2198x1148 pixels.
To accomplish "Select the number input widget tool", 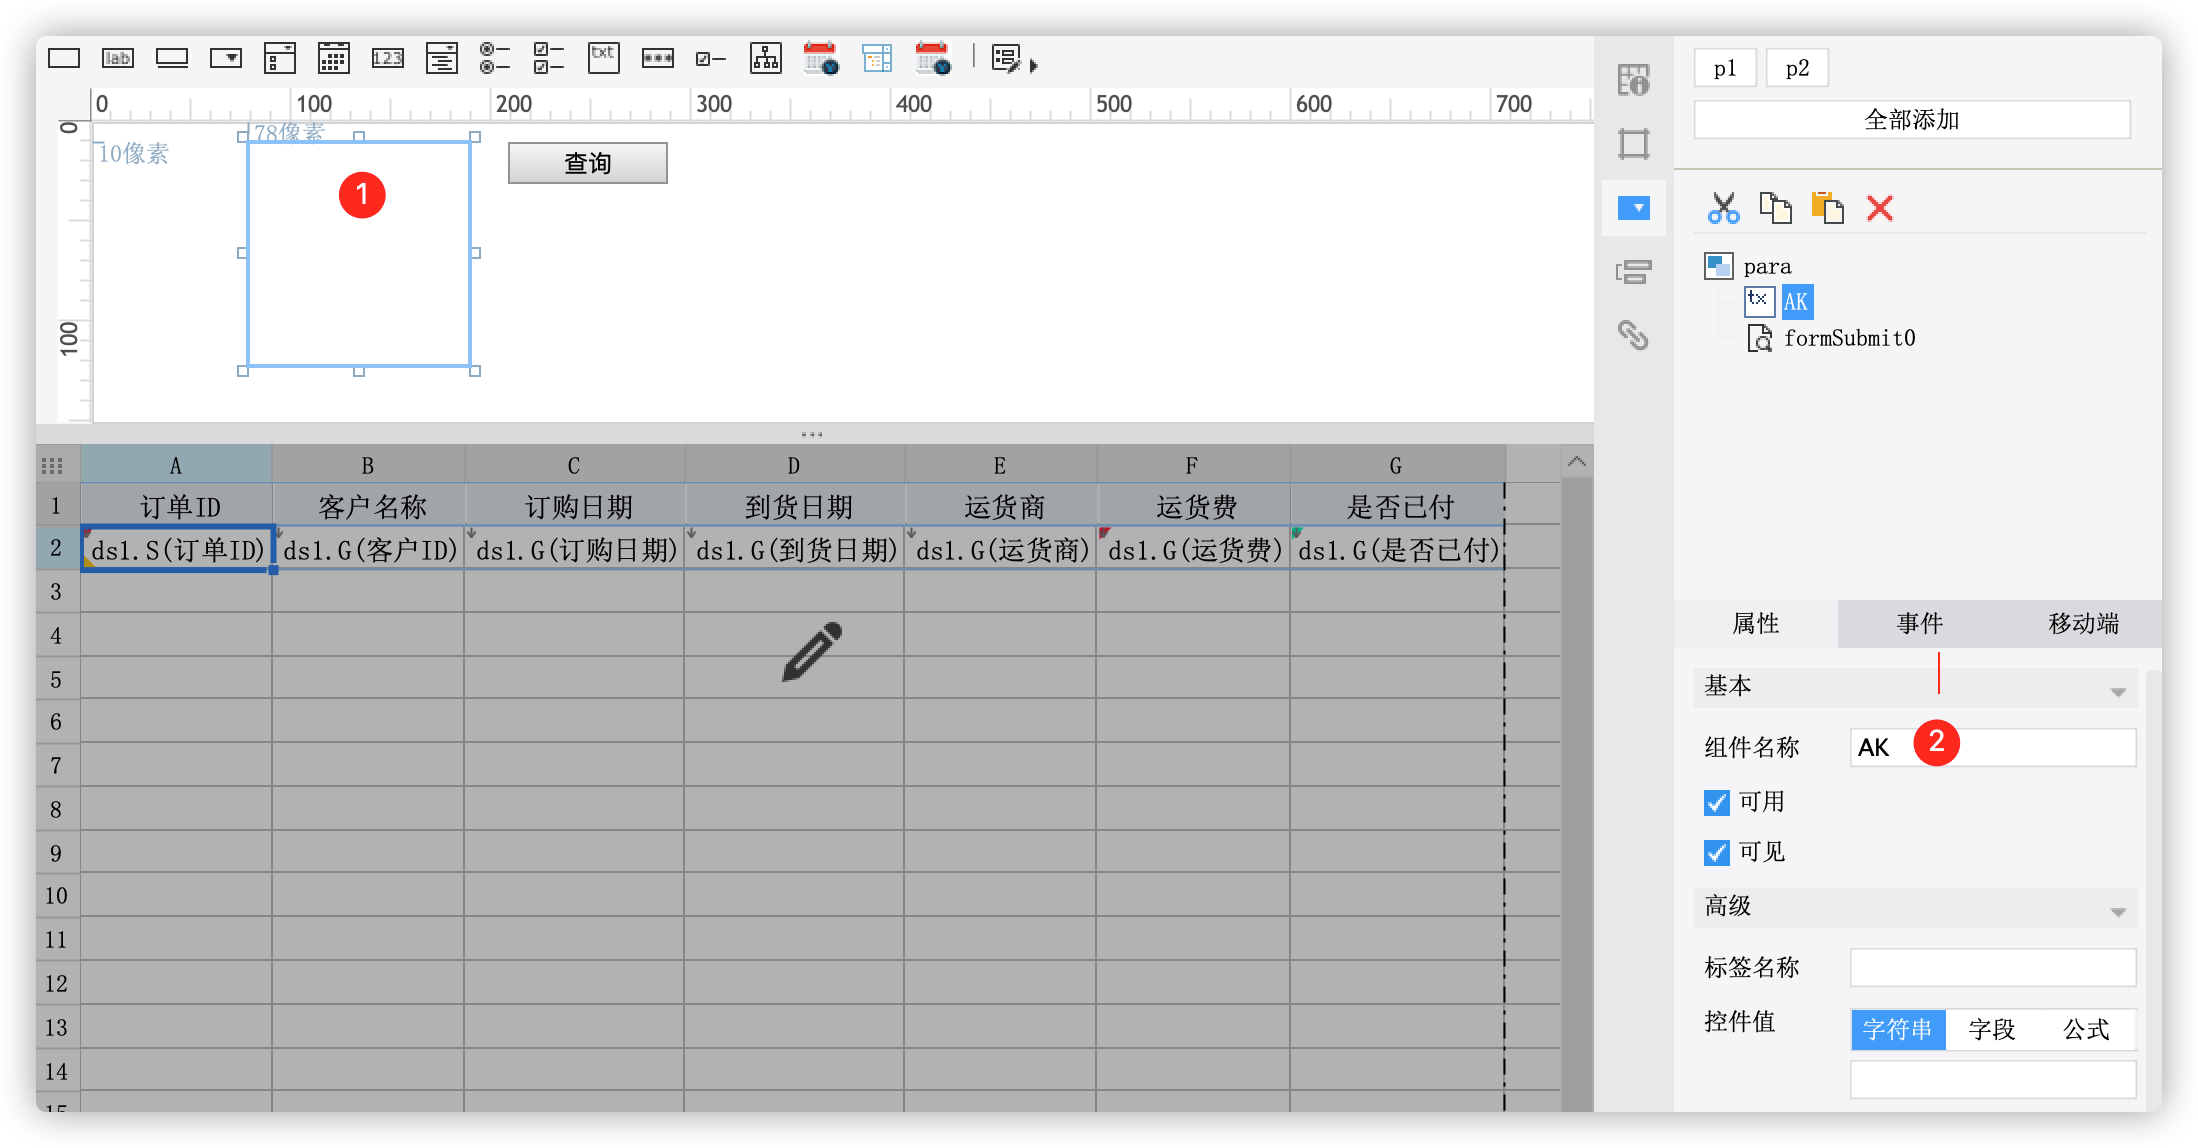I will (387, 59).
